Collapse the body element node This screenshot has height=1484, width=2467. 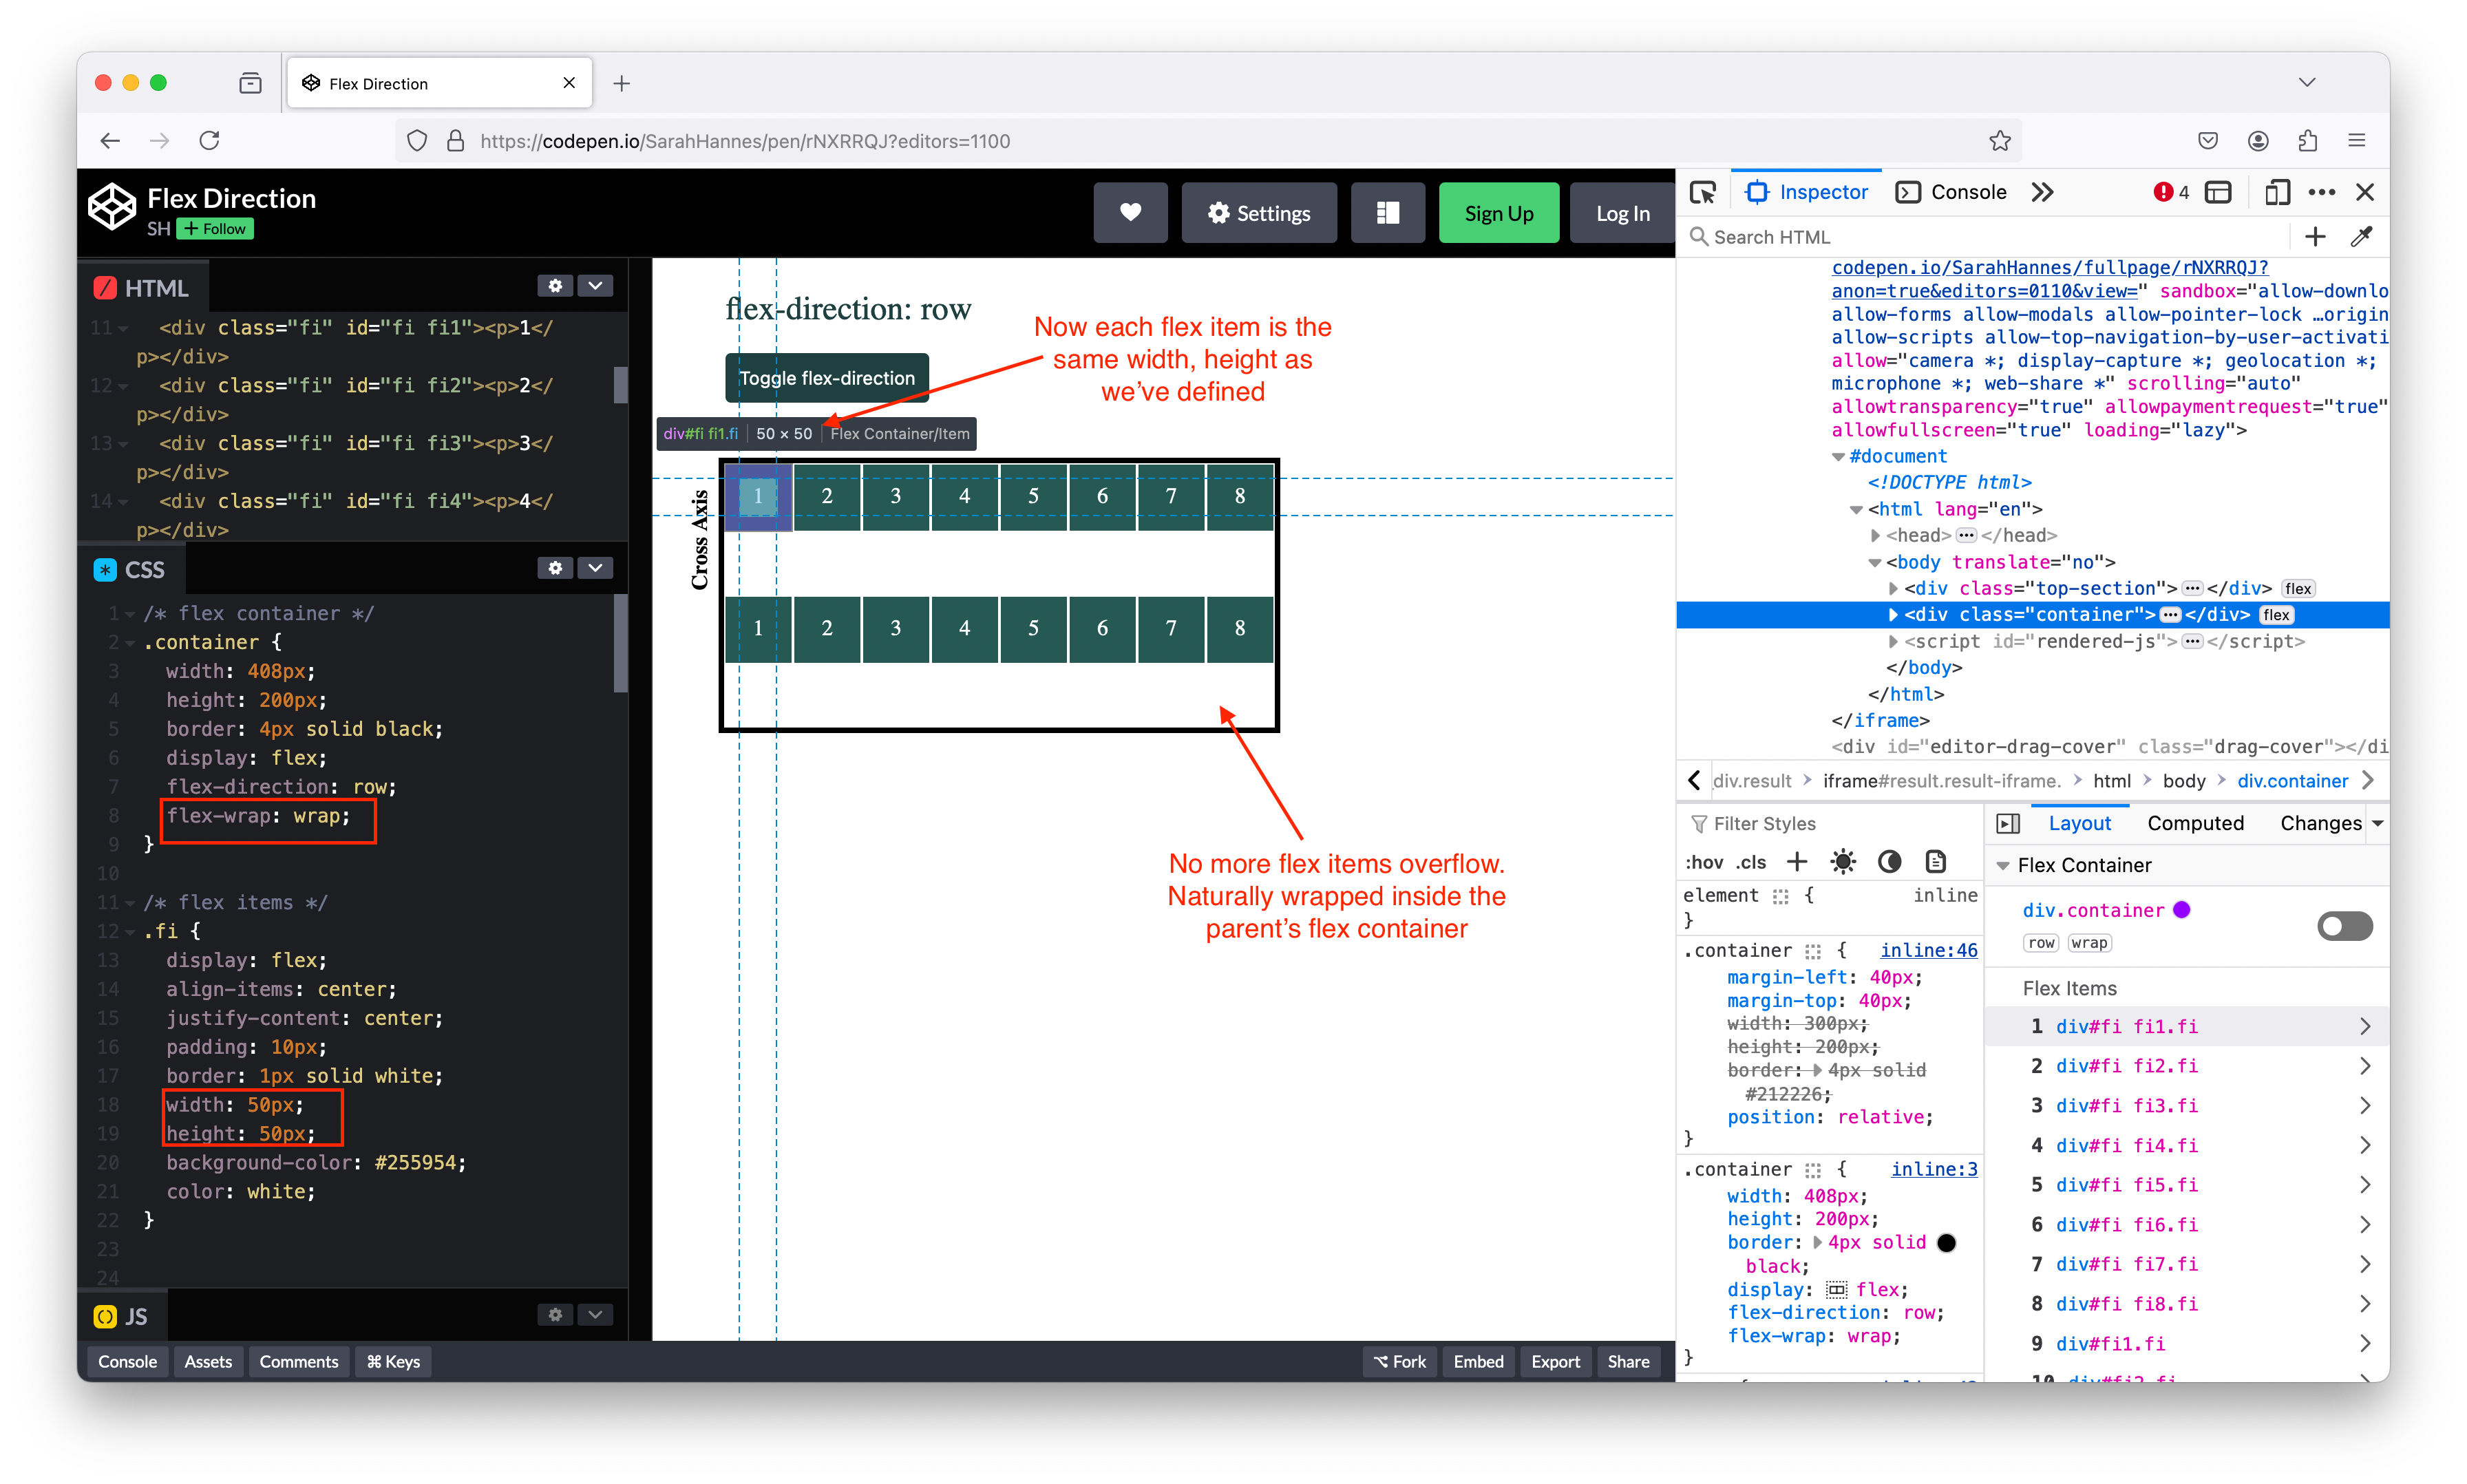point(1875,562)
